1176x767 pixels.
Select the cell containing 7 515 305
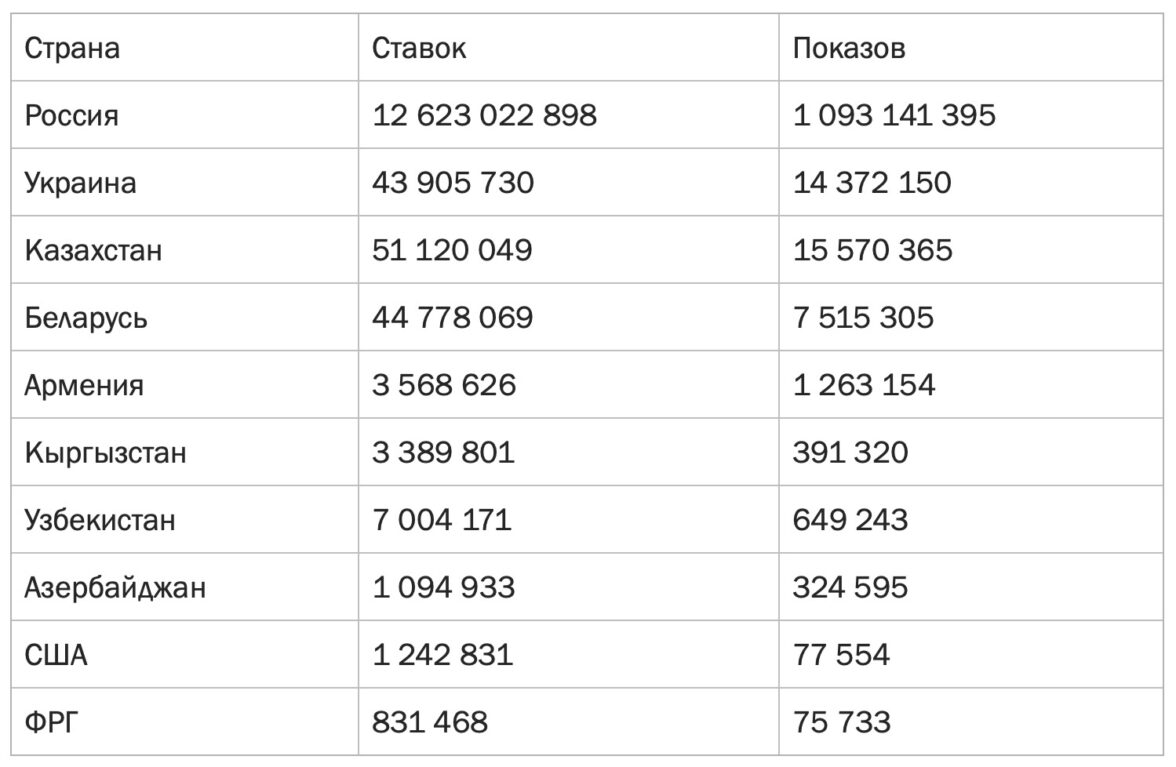coord(863,318)
